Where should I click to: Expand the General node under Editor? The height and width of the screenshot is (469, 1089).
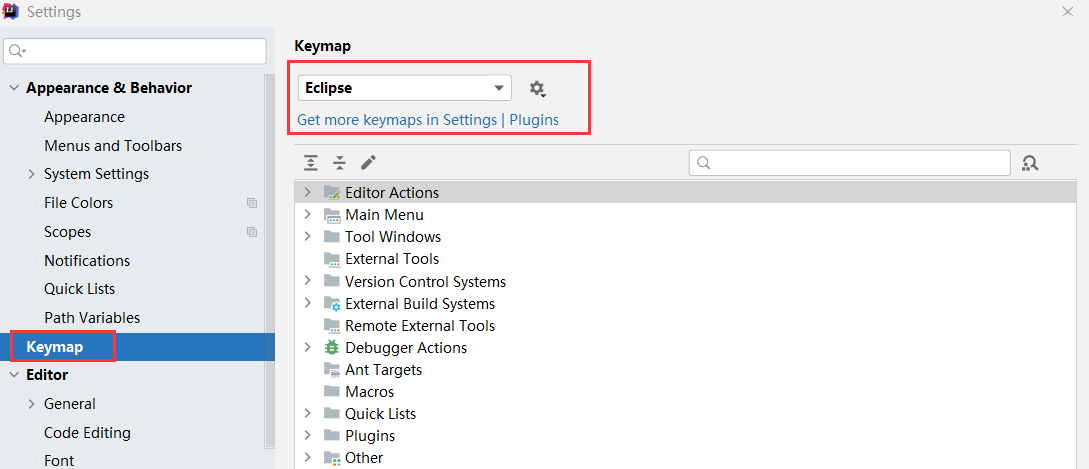click(x=31, y=404)
